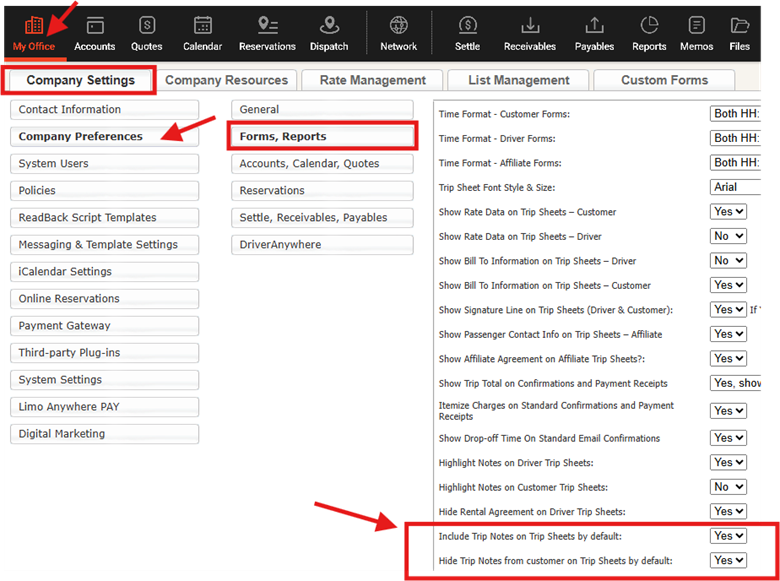Open the Payables upload icon
780x581 pixels.
pos(595,26)
